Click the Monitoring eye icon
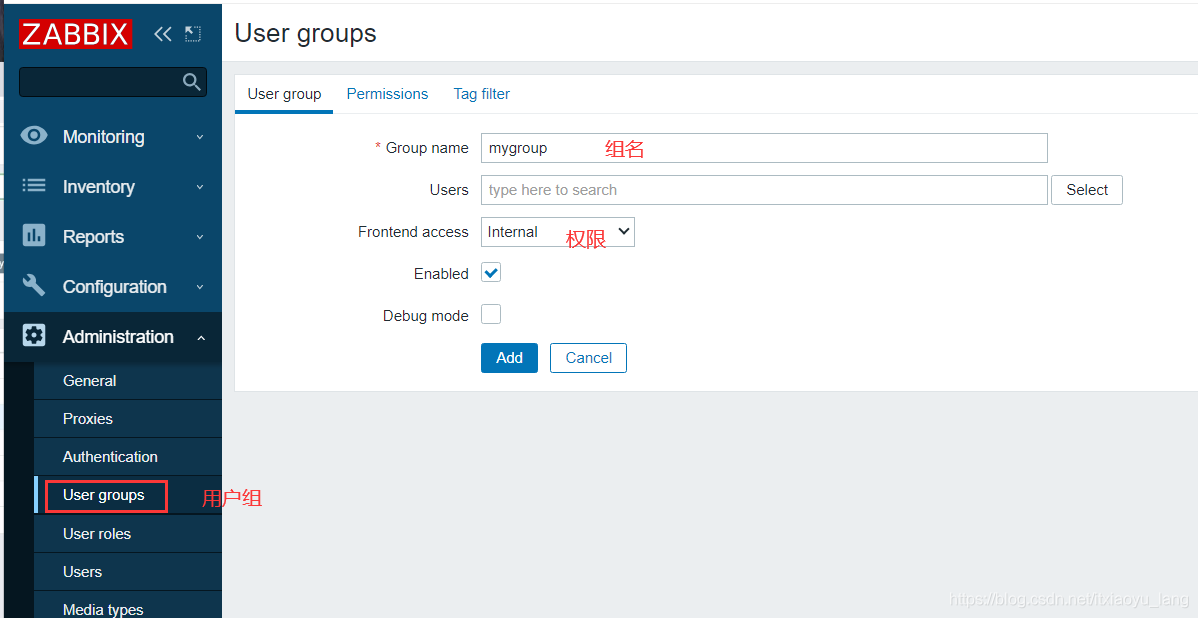The image size is (1198, 618). 34,136
